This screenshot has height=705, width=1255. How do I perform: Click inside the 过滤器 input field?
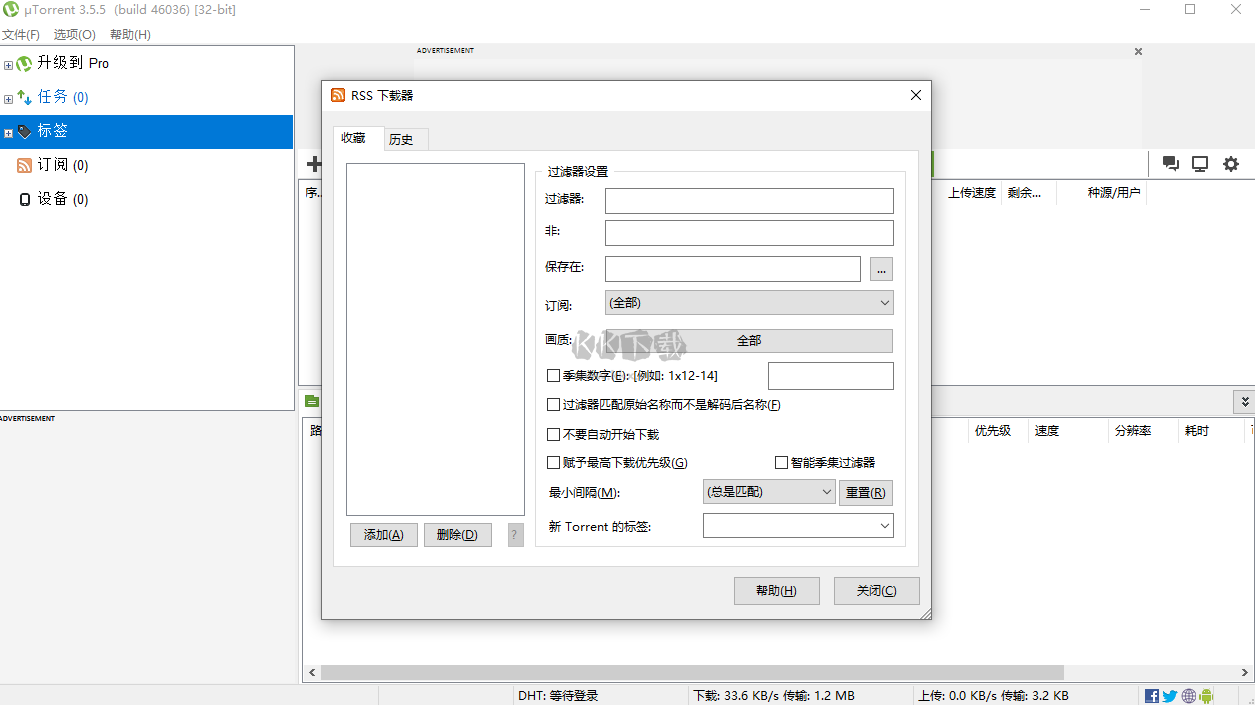tap(748, 200)
